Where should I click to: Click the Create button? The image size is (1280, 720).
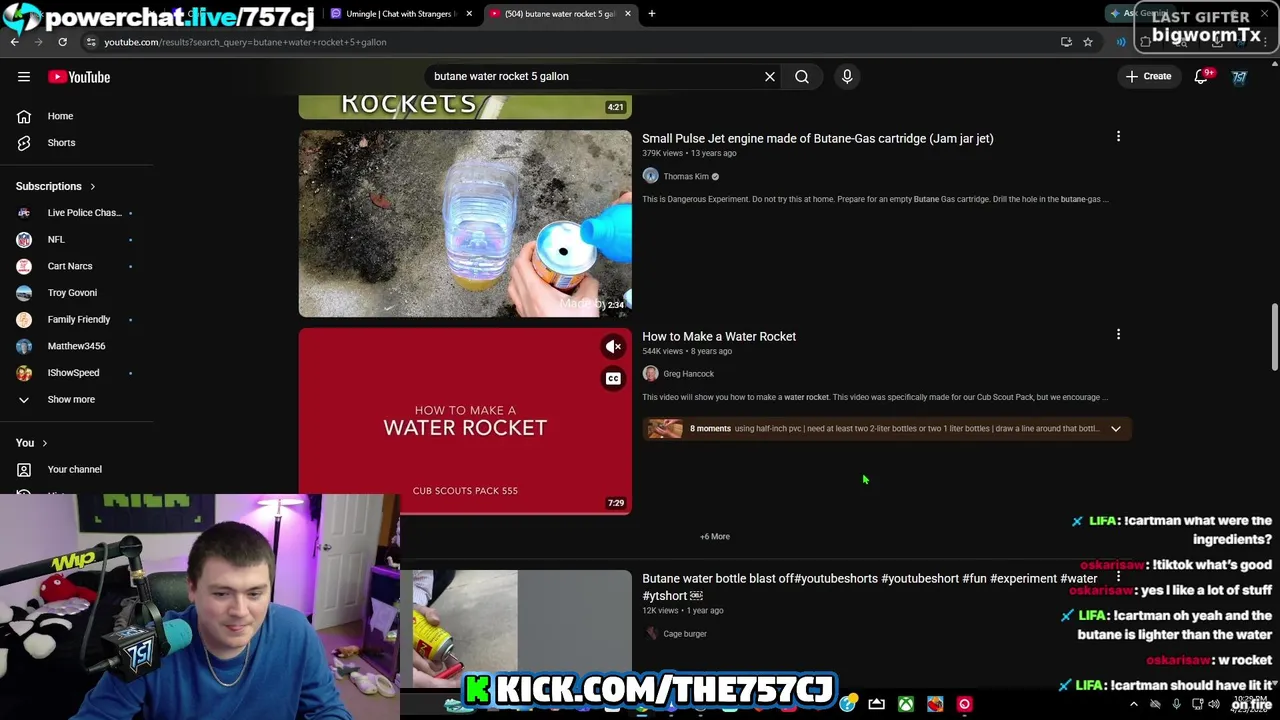(1148, 76)
